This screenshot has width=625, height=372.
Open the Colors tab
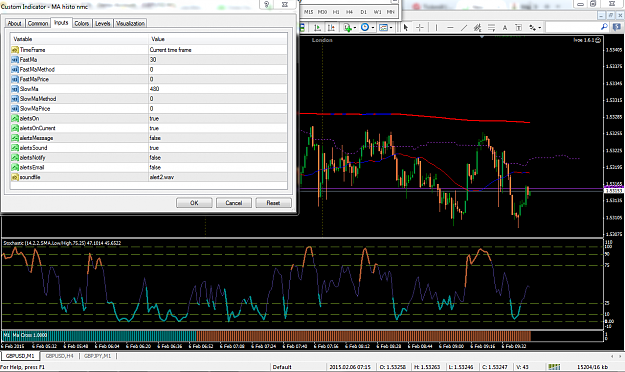pos(82,23)
